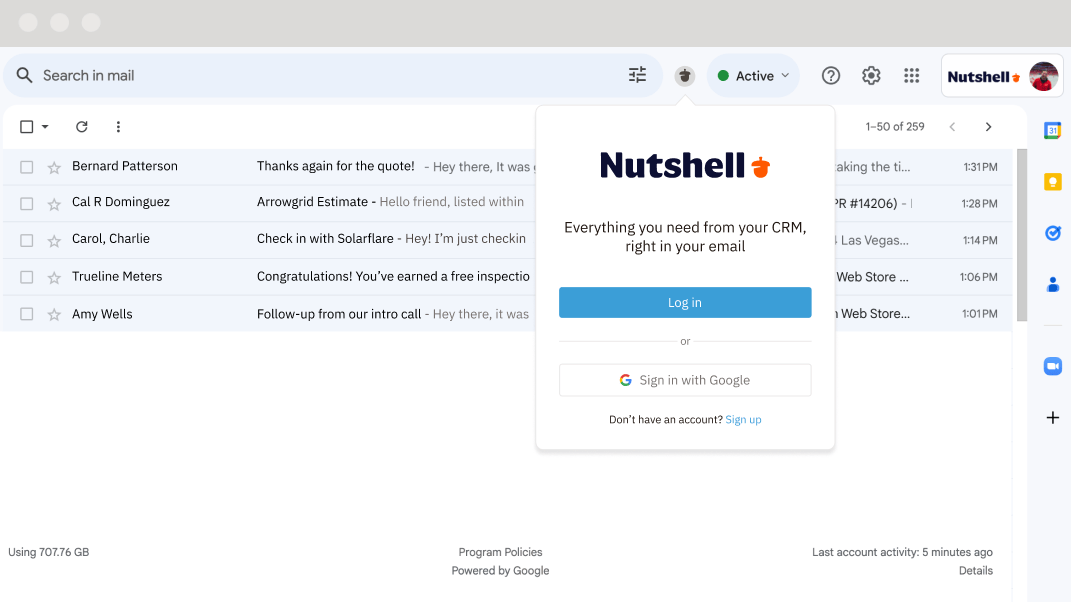The width and height of the screenshot is (1071, 602).
Task: Click the Sign up link
Action: click(x=743, y=419)
